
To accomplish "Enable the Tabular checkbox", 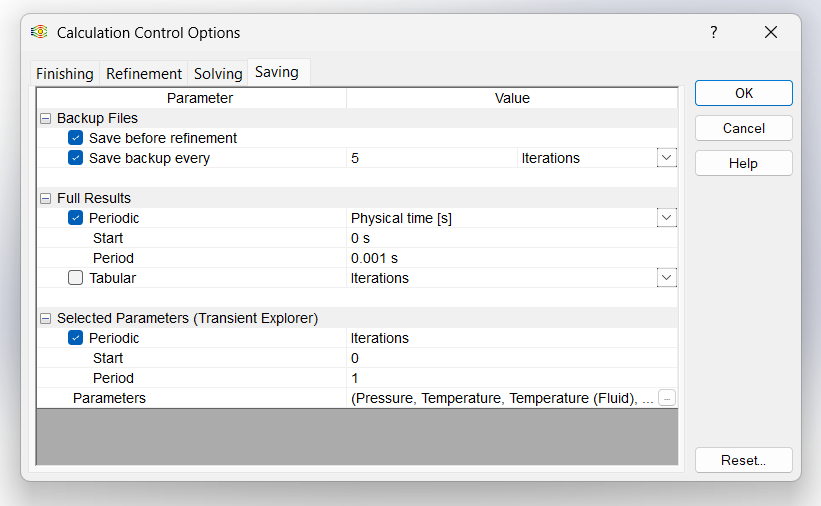I will (x=75, y=278).
